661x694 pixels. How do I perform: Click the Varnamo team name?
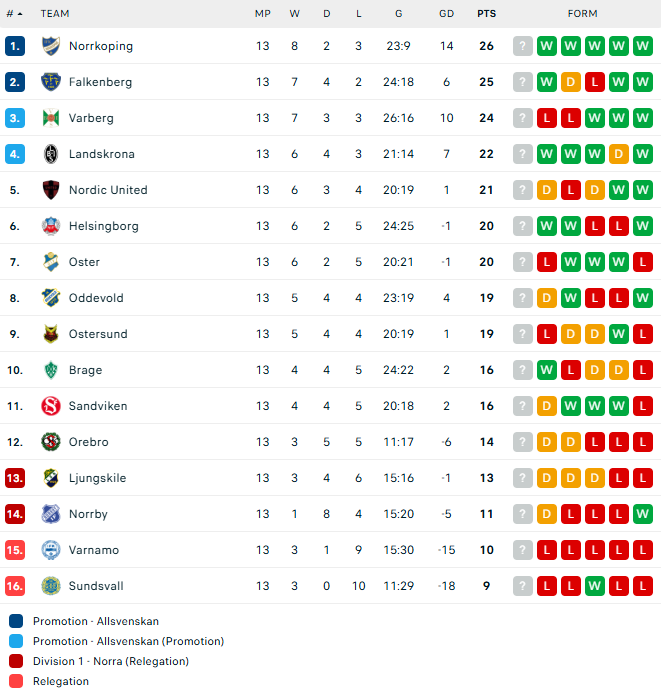click(94, 550)
